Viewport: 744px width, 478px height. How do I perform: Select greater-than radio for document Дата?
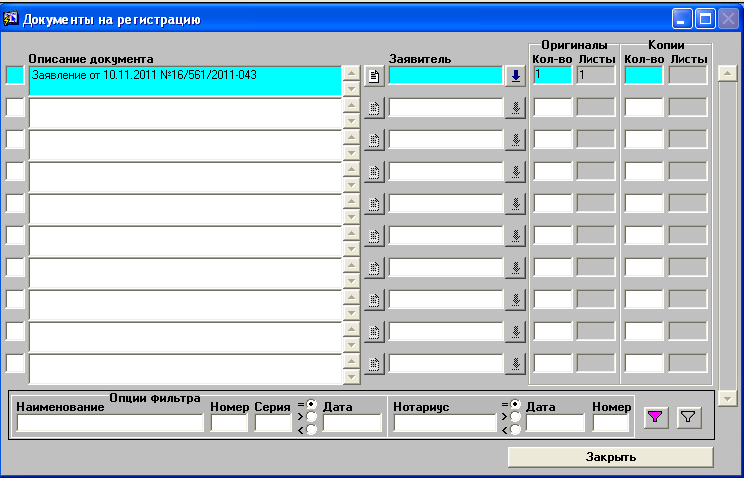tap(312, 417)
